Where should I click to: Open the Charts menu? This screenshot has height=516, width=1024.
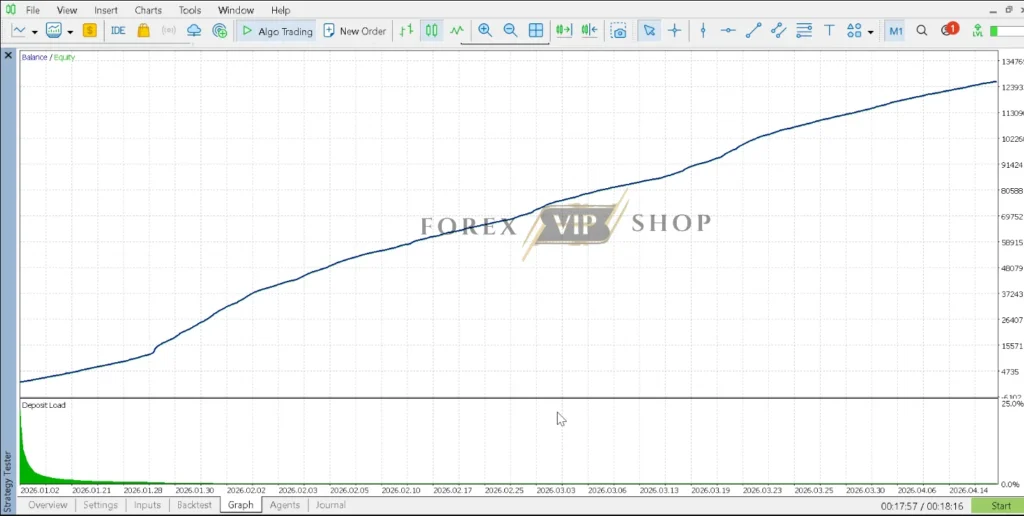tap(148, 10)
